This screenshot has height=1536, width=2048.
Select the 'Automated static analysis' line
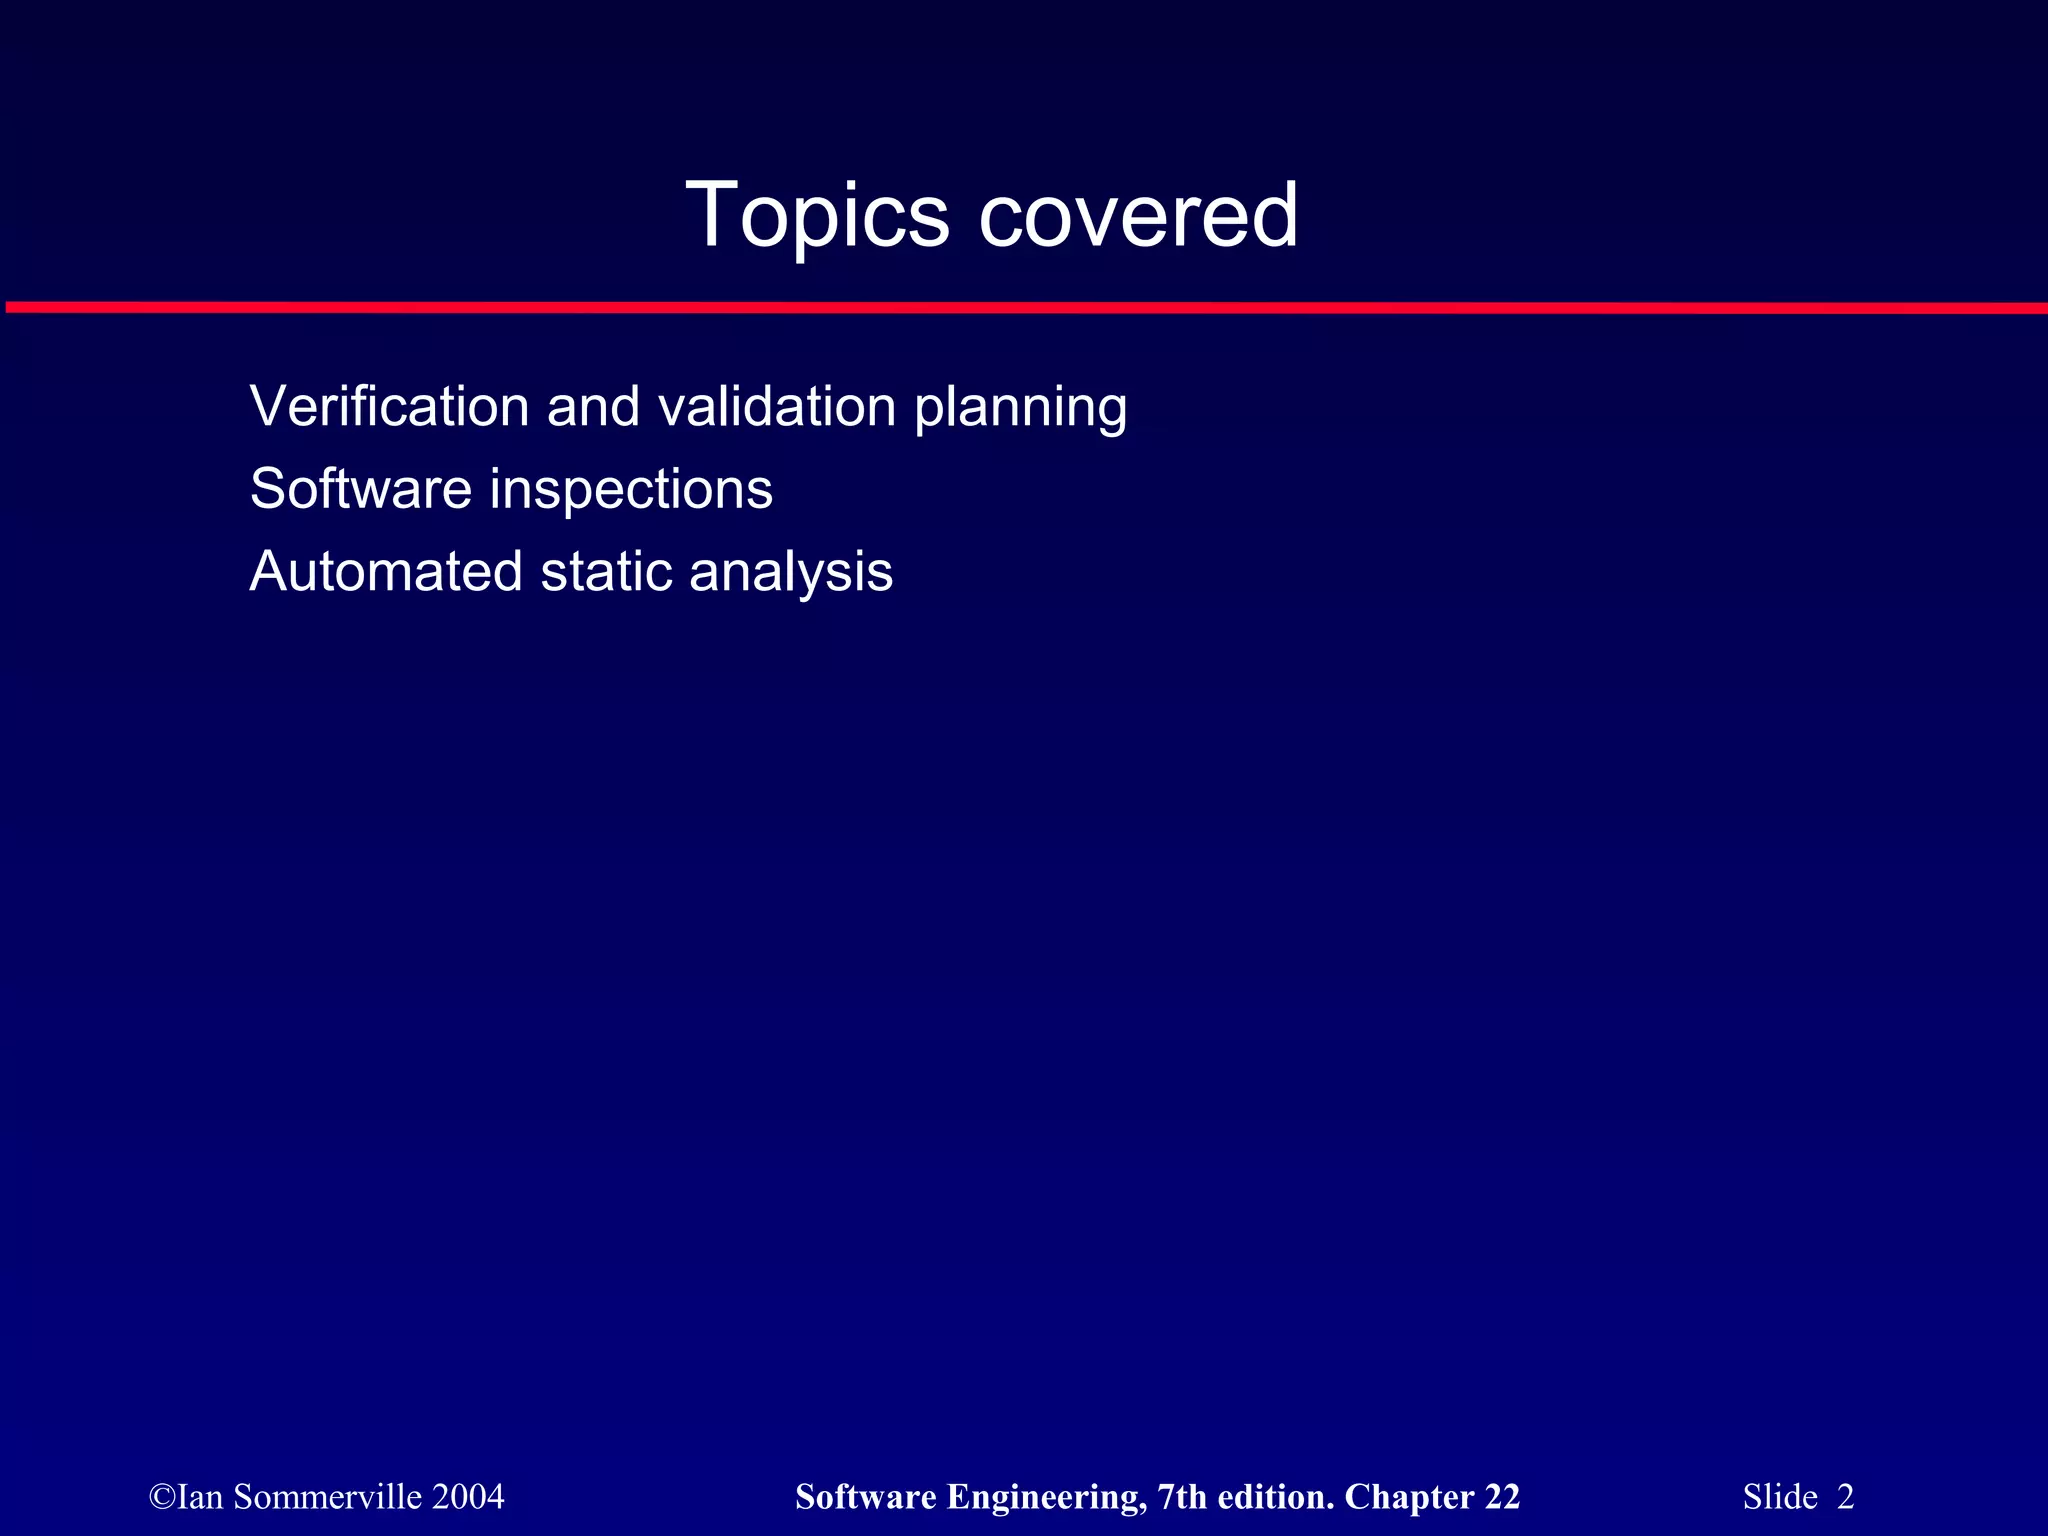pos(571,572)
